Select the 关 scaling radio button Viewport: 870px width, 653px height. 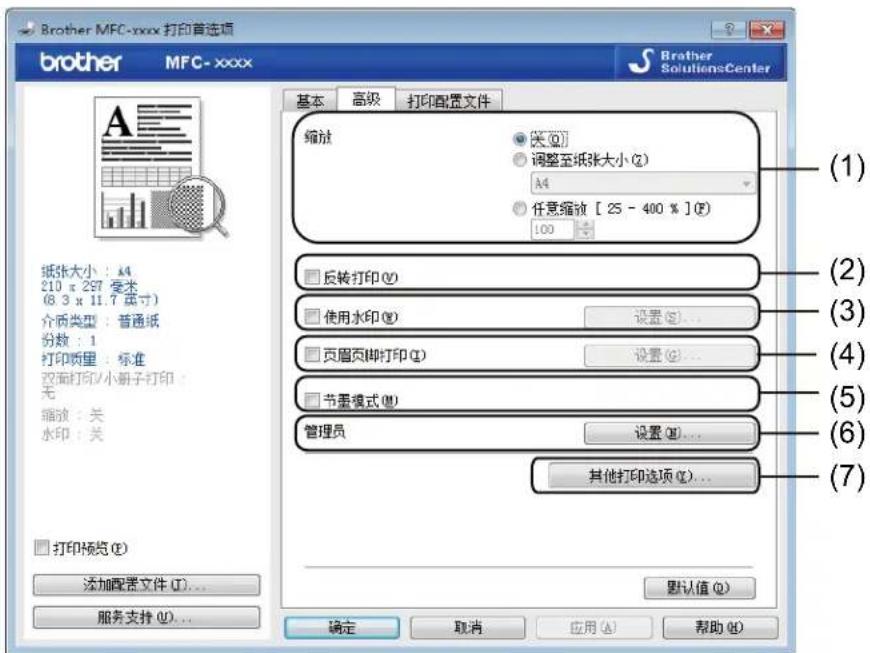tap(519, 138)
